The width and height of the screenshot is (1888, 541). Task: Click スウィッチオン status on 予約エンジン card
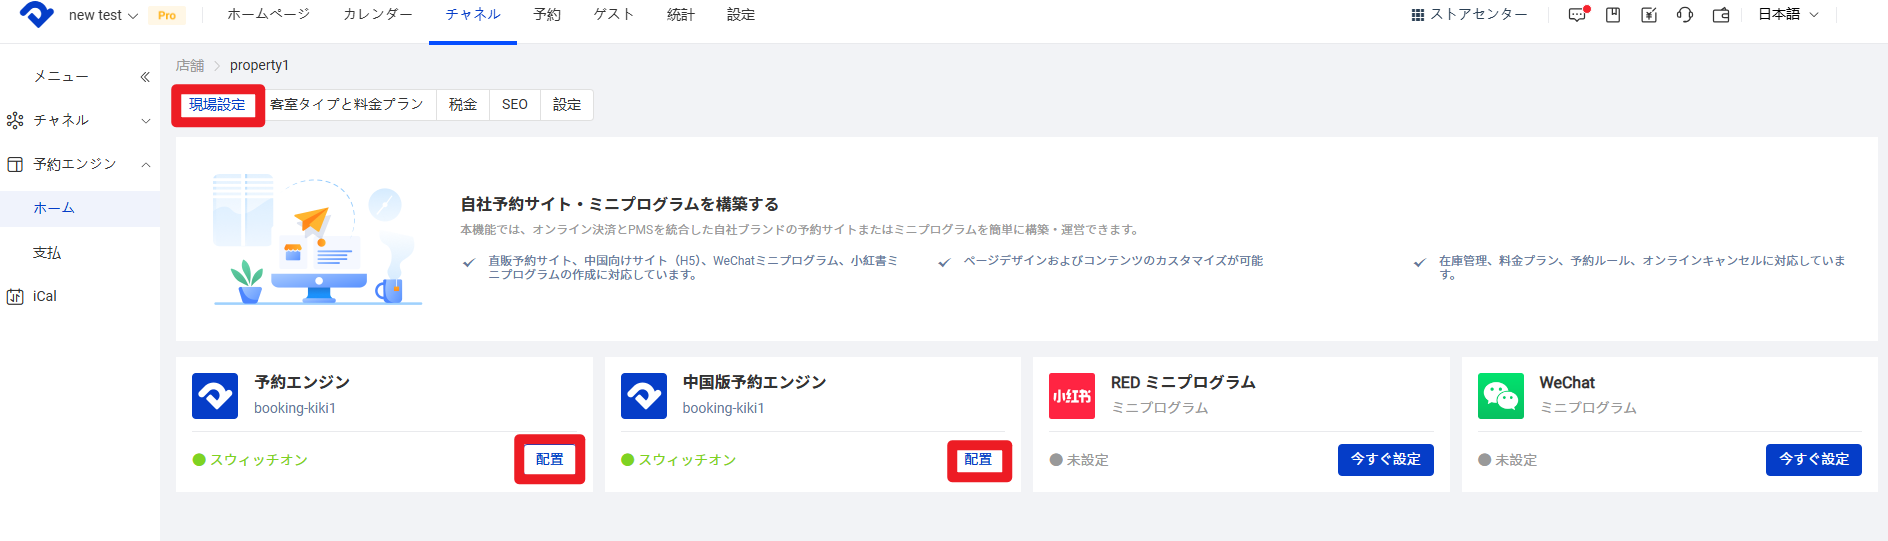[250, 460]
